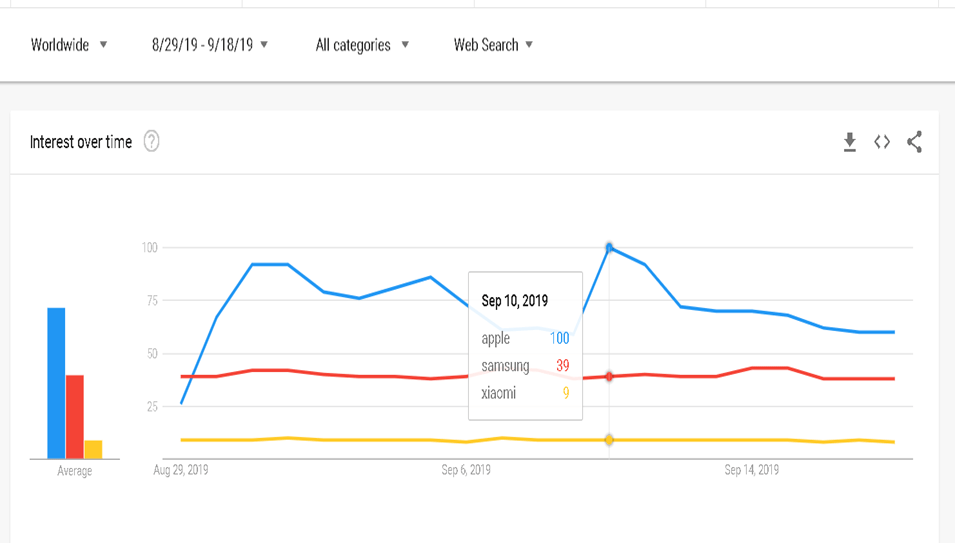Screen dimensions: 955x543
Task: Click the yellow xiaomi average bar
Action: point(93,449)
